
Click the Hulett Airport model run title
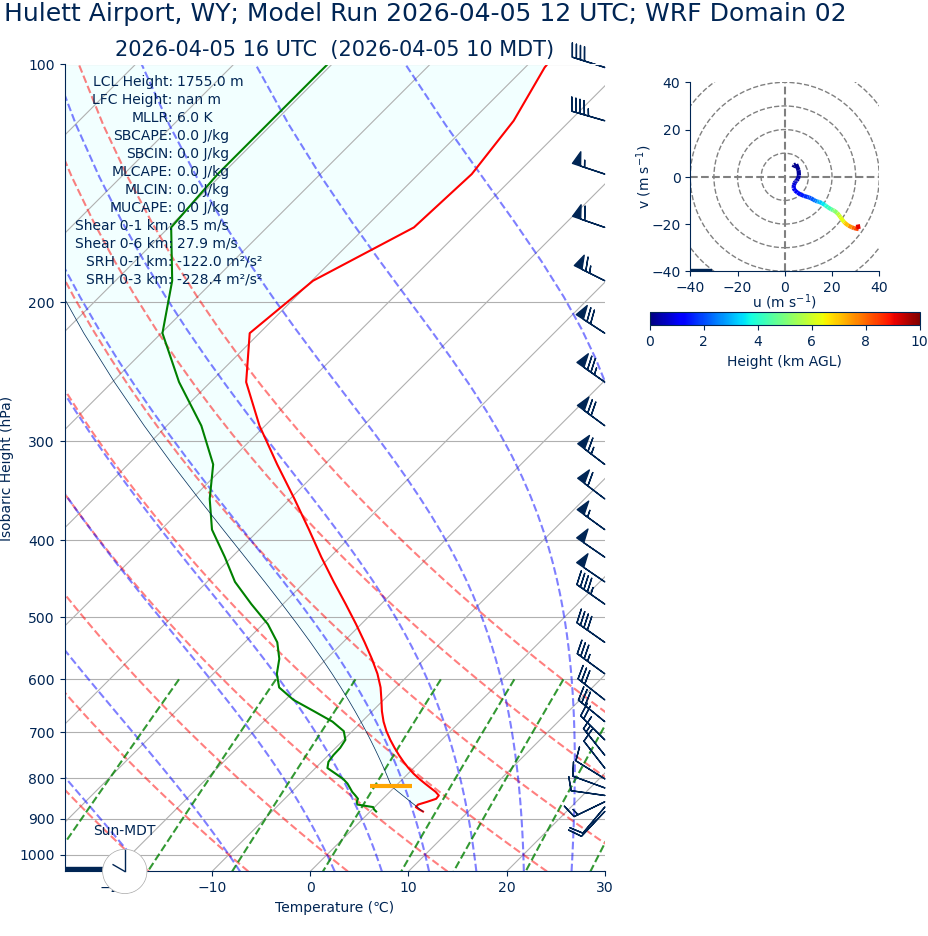425,14
